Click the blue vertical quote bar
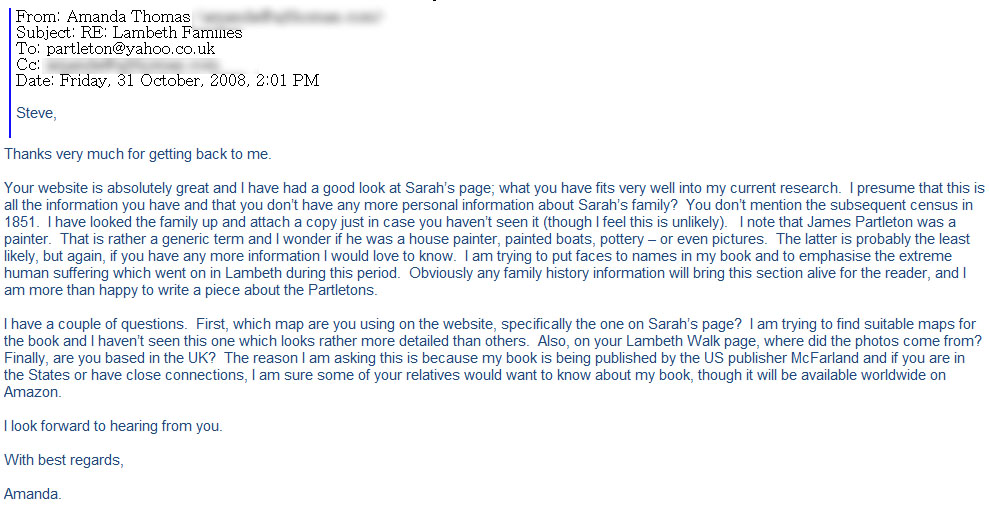The width and height of the screenshot is (989, 515). click(10, 71)
